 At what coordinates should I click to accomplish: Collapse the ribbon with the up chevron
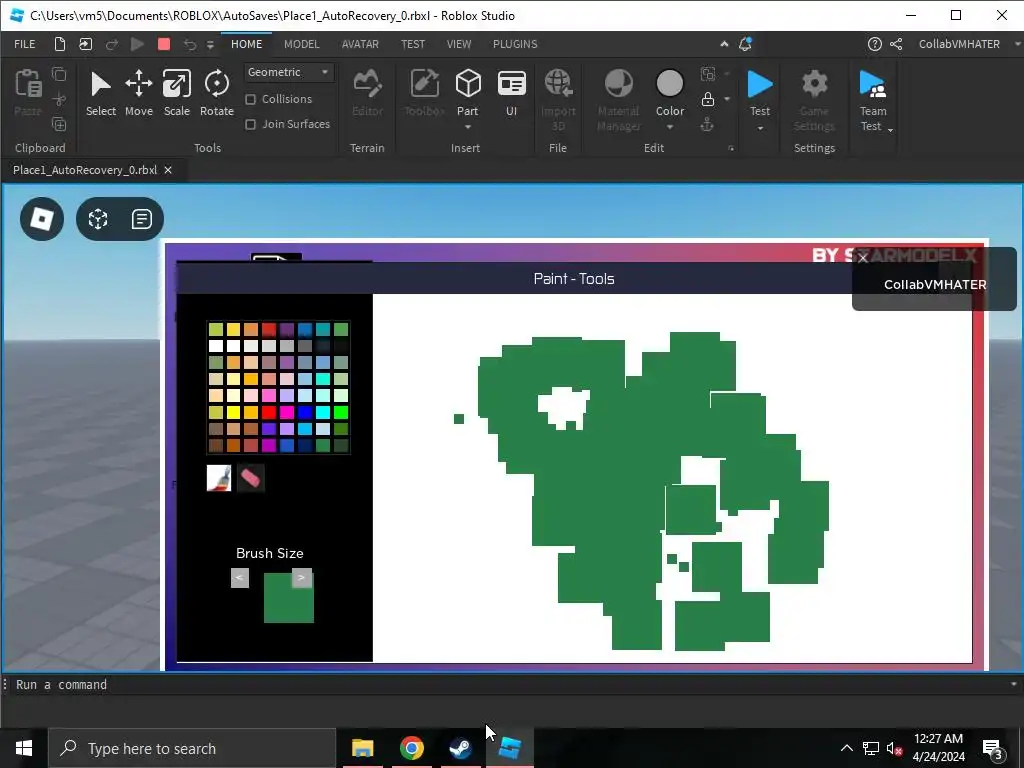coord(724,44)
